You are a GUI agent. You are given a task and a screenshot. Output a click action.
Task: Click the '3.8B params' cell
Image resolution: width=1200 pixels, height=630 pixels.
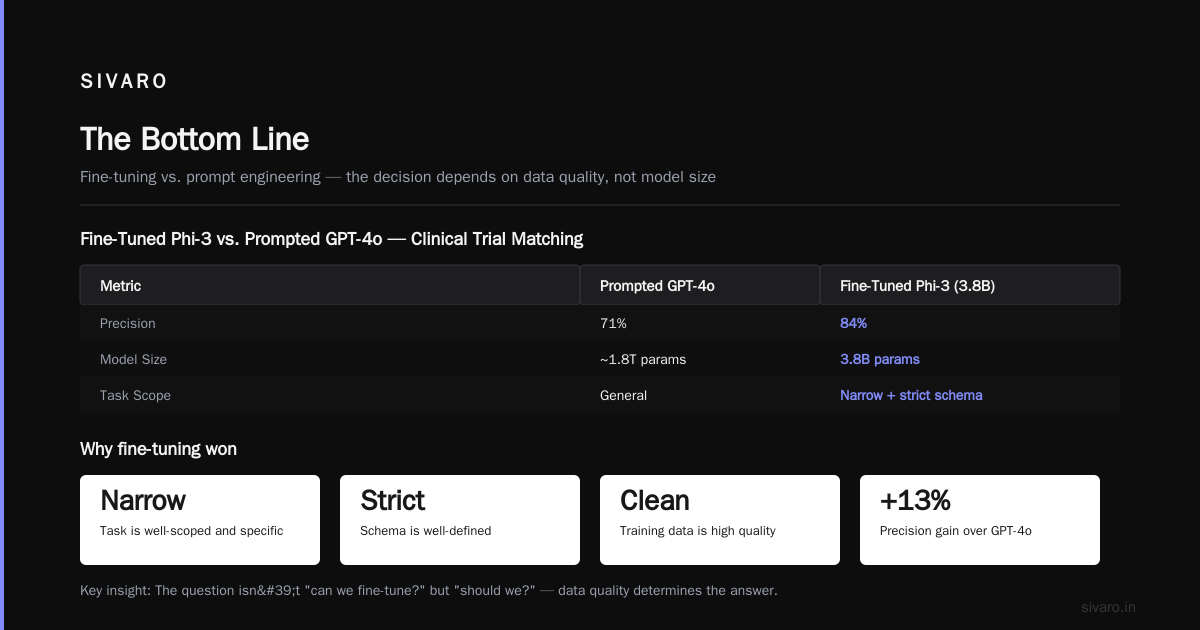tap(880, 360)
